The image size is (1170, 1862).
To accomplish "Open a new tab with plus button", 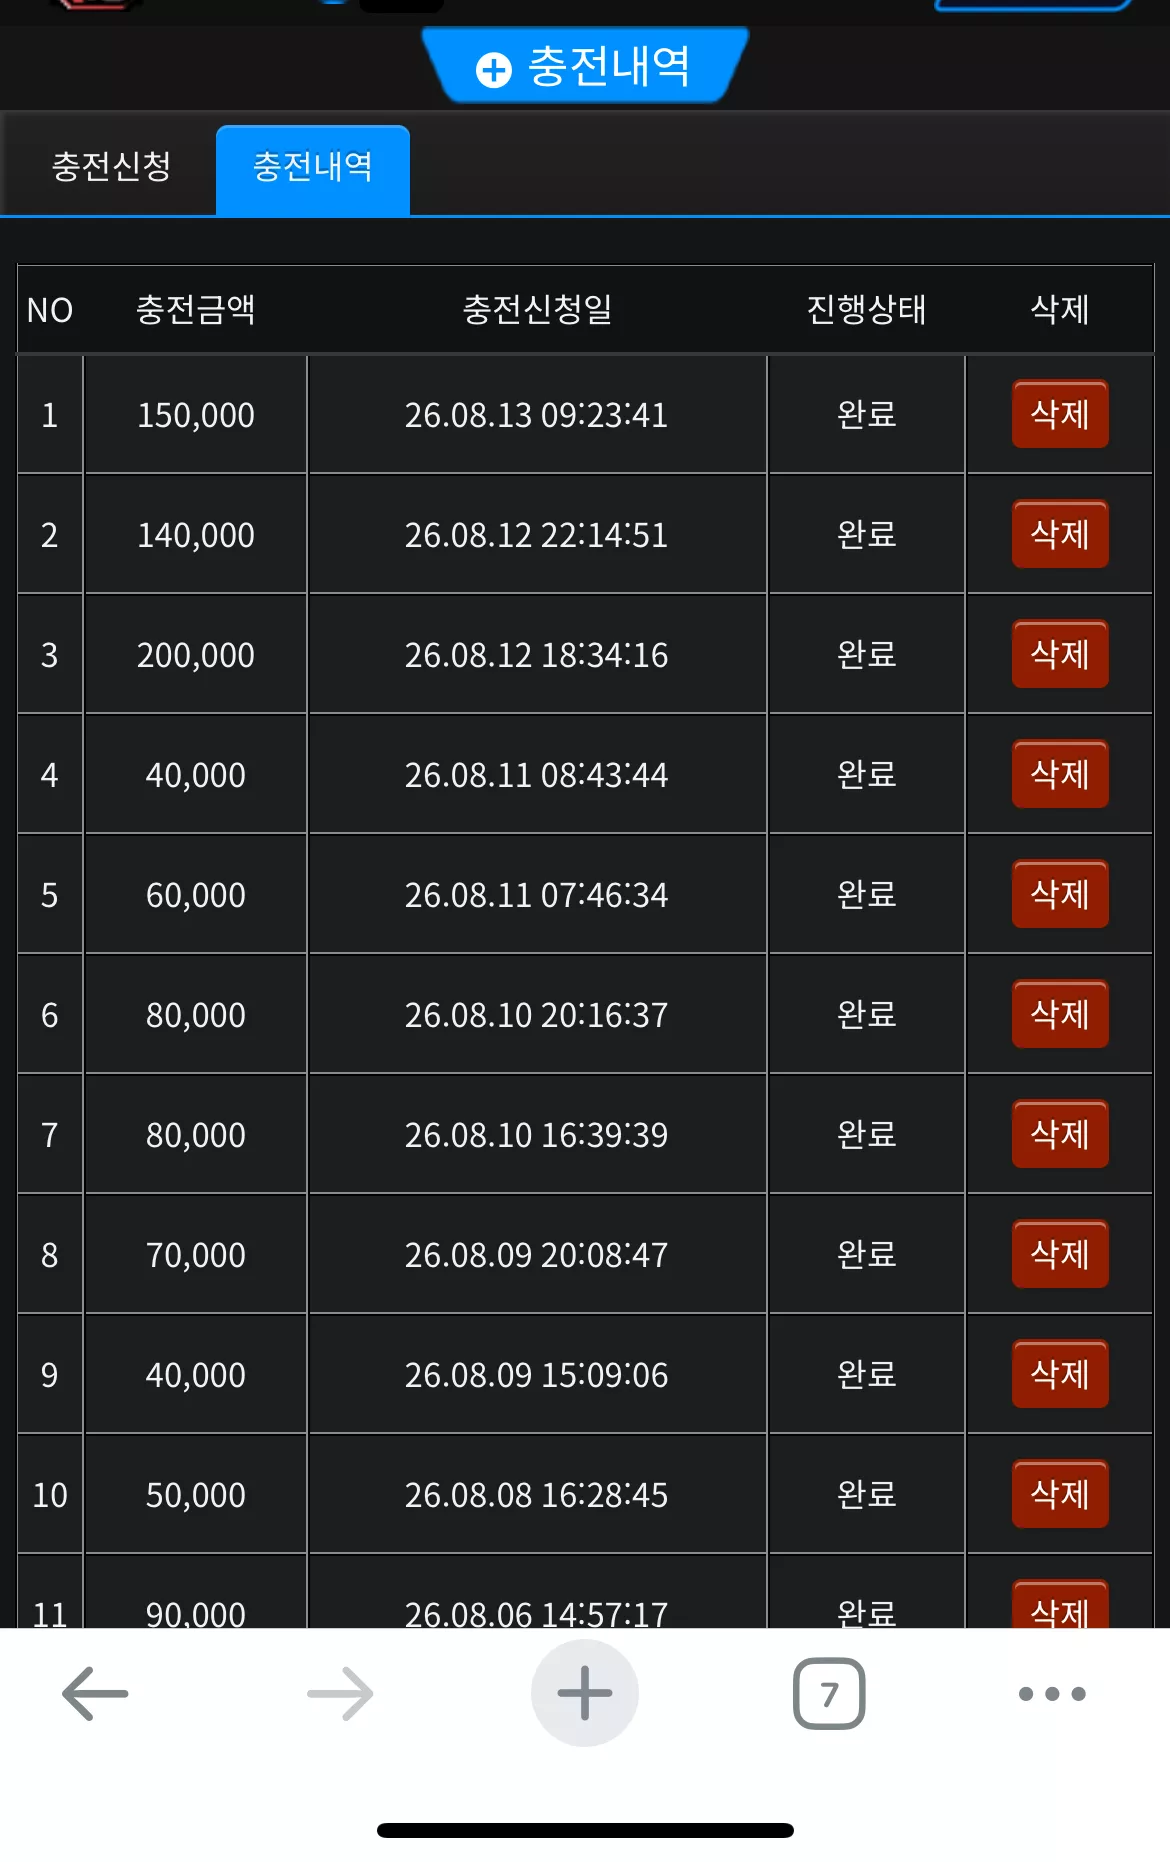I will pos(585,1693).
